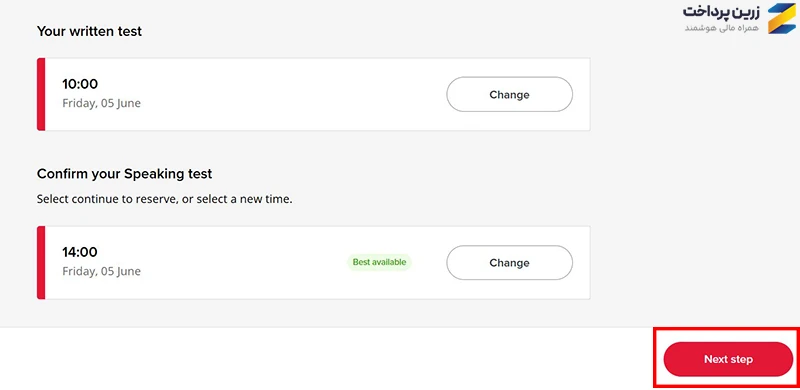Click the ZarinPal logo icon

pyautogui.click(x=781, y=18)
